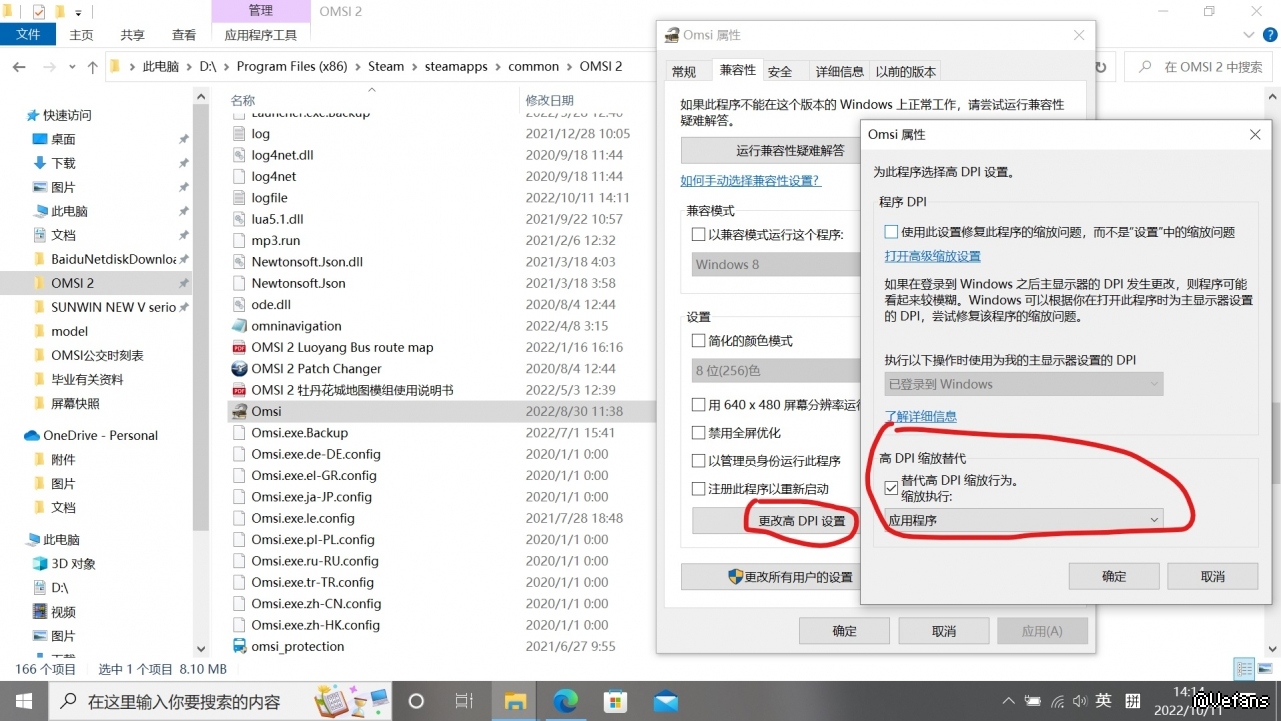1281x721 pixels.
Task: Click the OMSI 2 Luoyang Bus route map PDF icon
Action: point(239,347)
